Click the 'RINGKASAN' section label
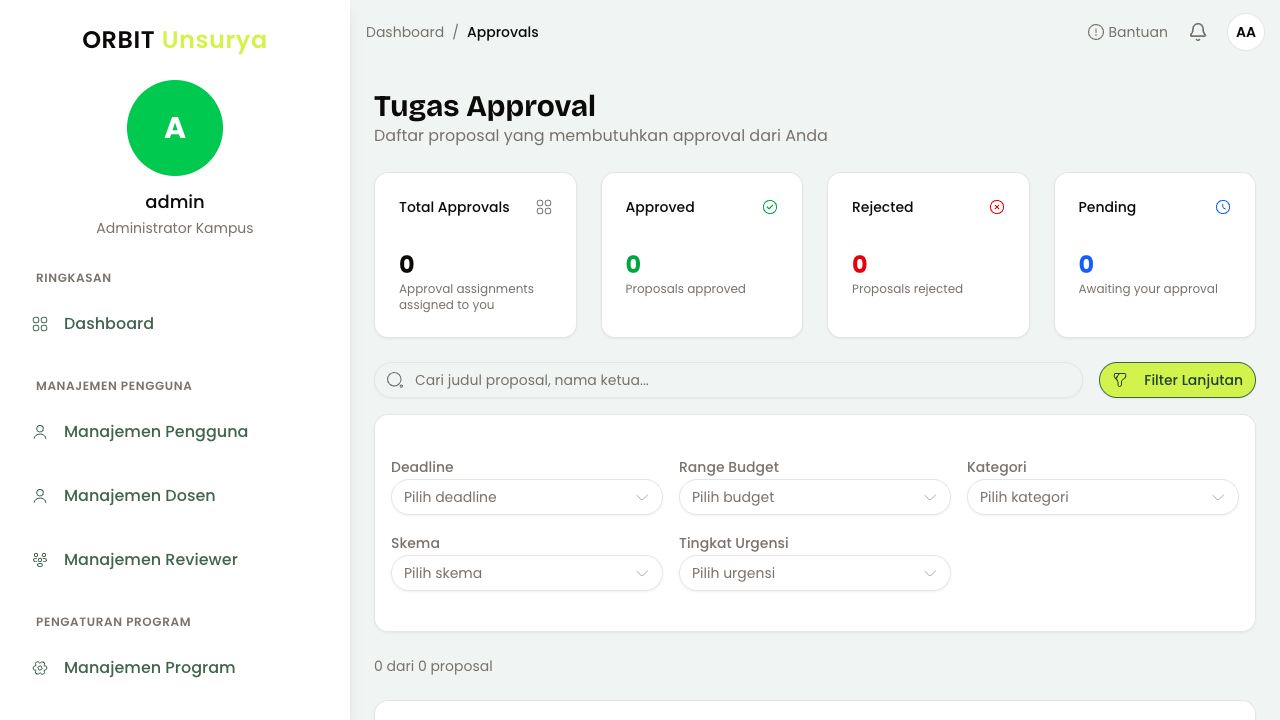Viewport: 1280px width, 720px height. click(74, 278)
